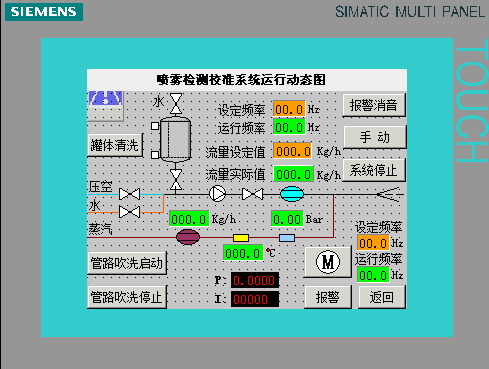Click the yellow sensor block on steam line
The width and height of the screenshot is (489, 369).
click(x=241, y=238)
